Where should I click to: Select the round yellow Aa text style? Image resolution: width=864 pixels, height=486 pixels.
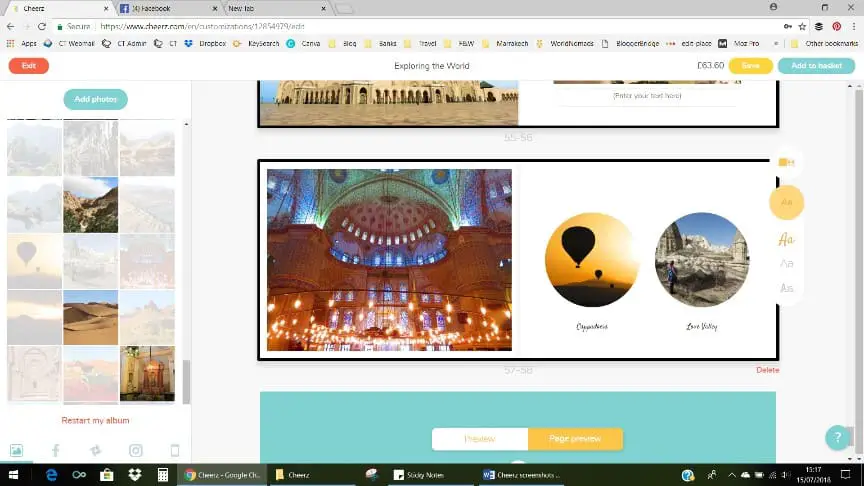click(x=786, y=202)
